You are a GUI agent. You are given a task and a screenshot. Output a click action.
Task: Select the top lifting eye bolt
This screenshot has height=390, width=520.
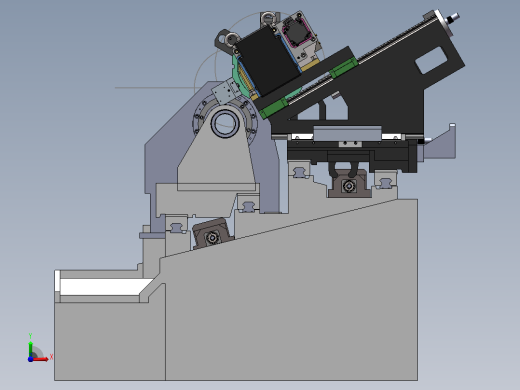coord(267,18)
